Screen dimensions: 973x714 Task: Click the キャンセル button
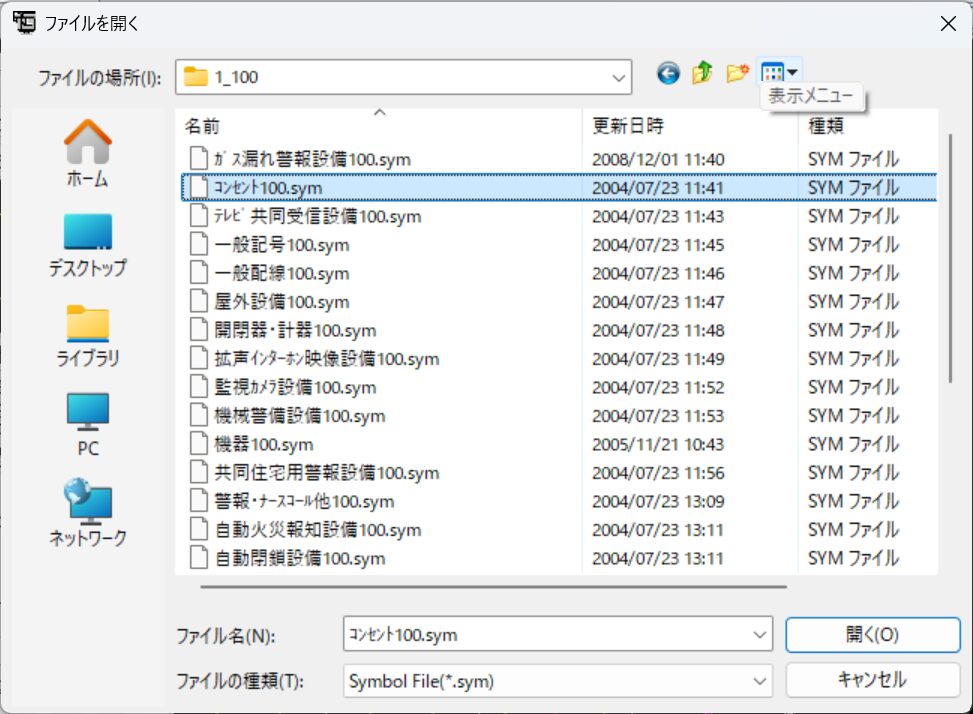click(872, 681)
